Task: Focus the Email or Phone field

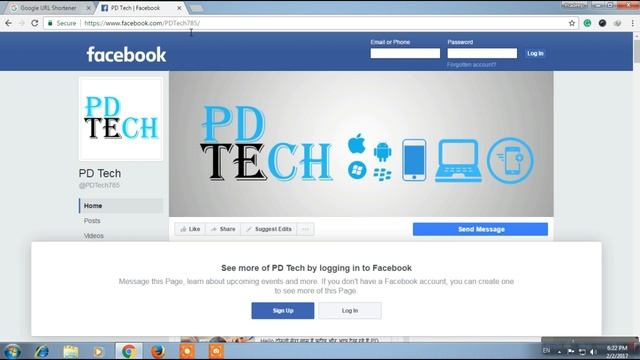Action: coord(405,53)
